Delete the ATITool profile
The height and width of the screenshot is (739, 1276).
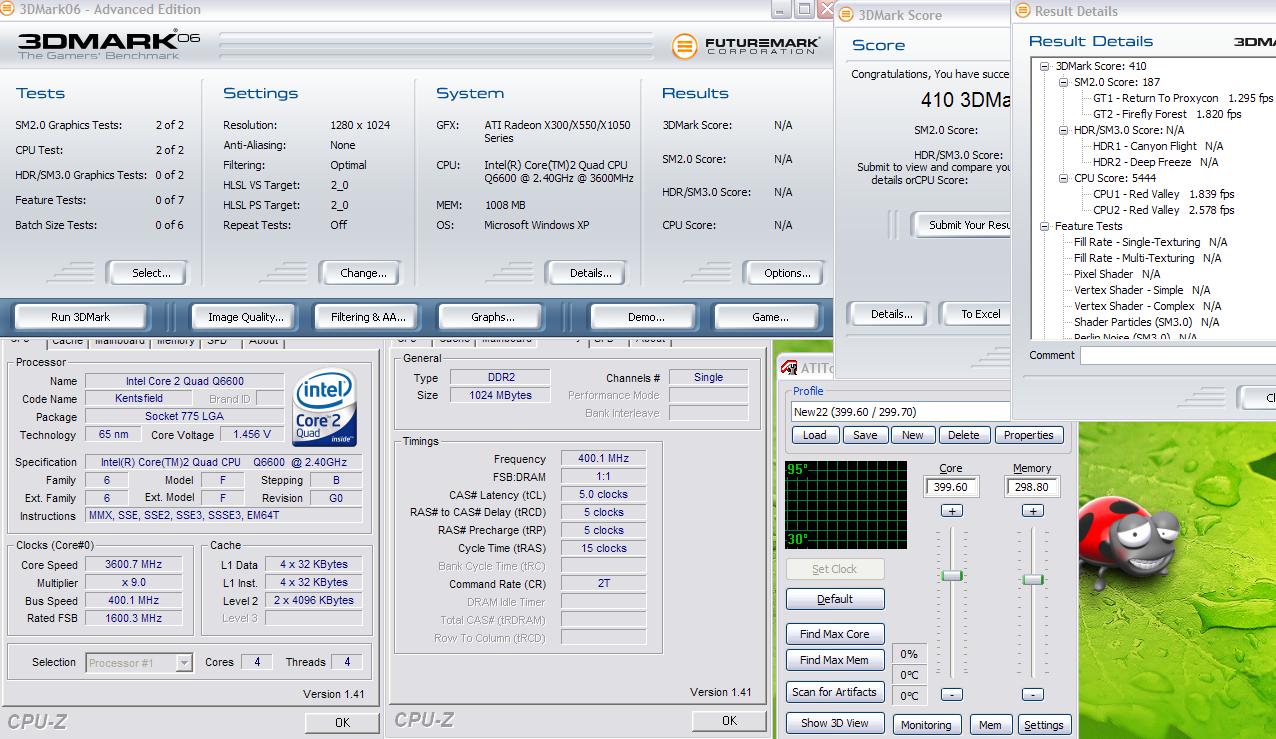[963, 435]
